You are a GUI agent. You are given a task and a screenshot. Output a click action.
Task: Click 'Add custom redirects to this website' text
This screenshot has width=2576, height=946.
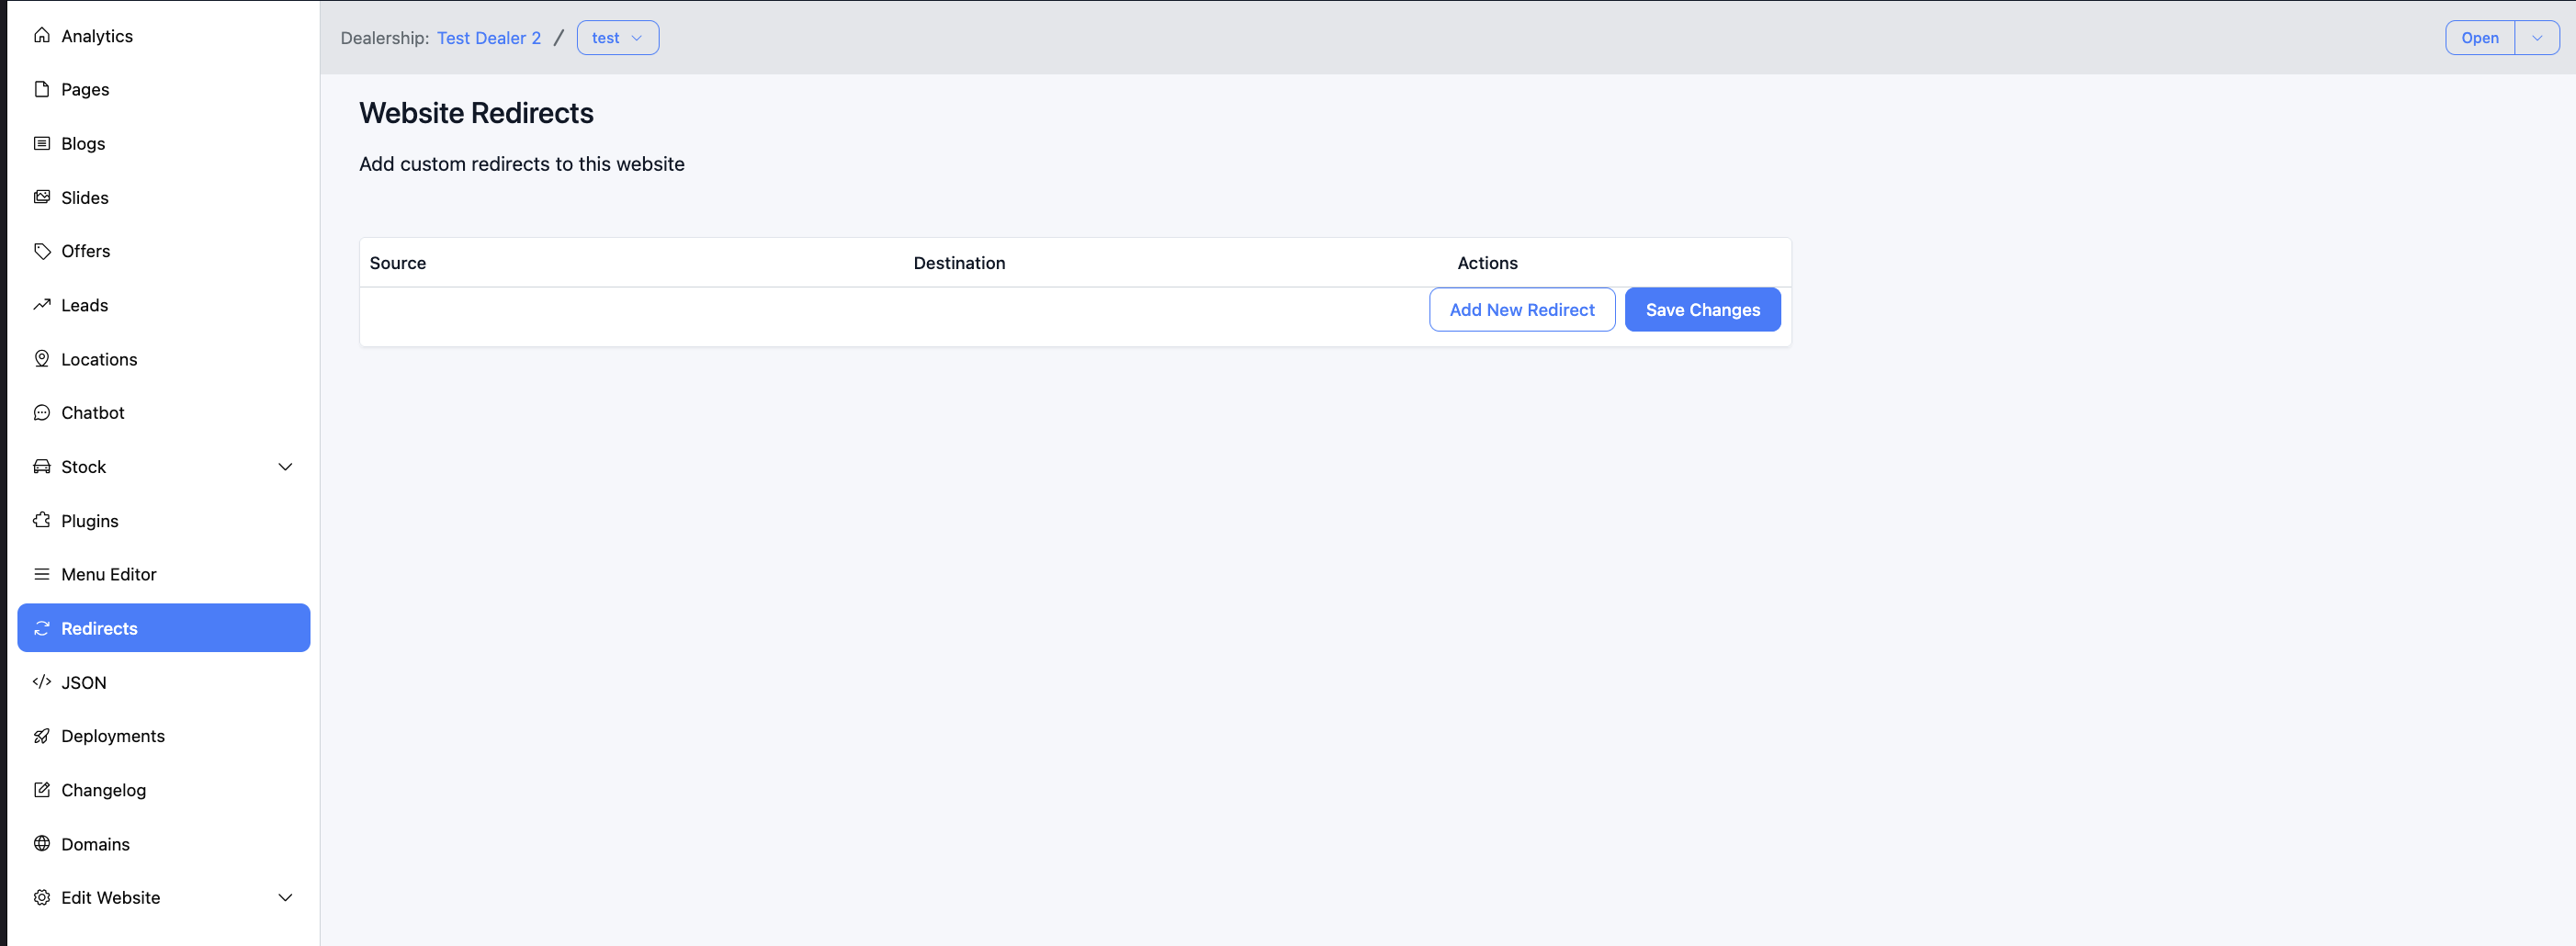tap(522, 164)
